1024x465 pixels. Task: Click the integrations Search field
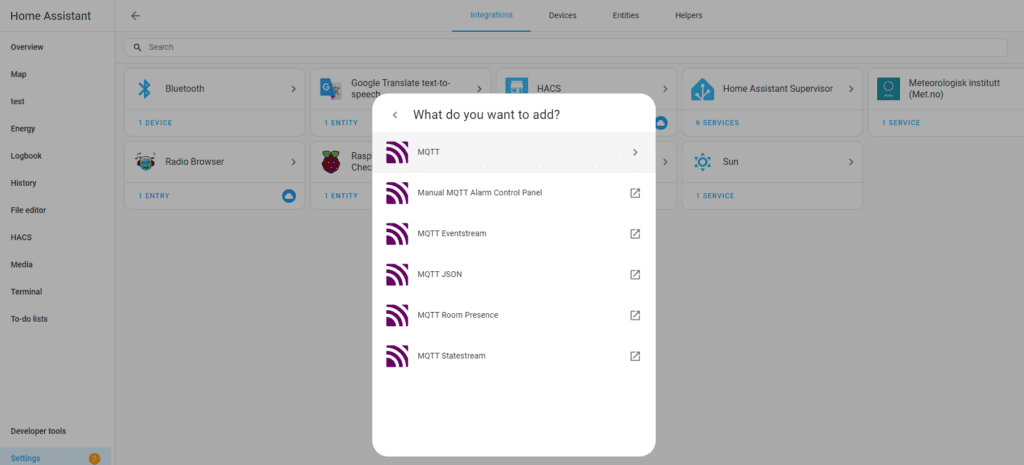[566, 48]
